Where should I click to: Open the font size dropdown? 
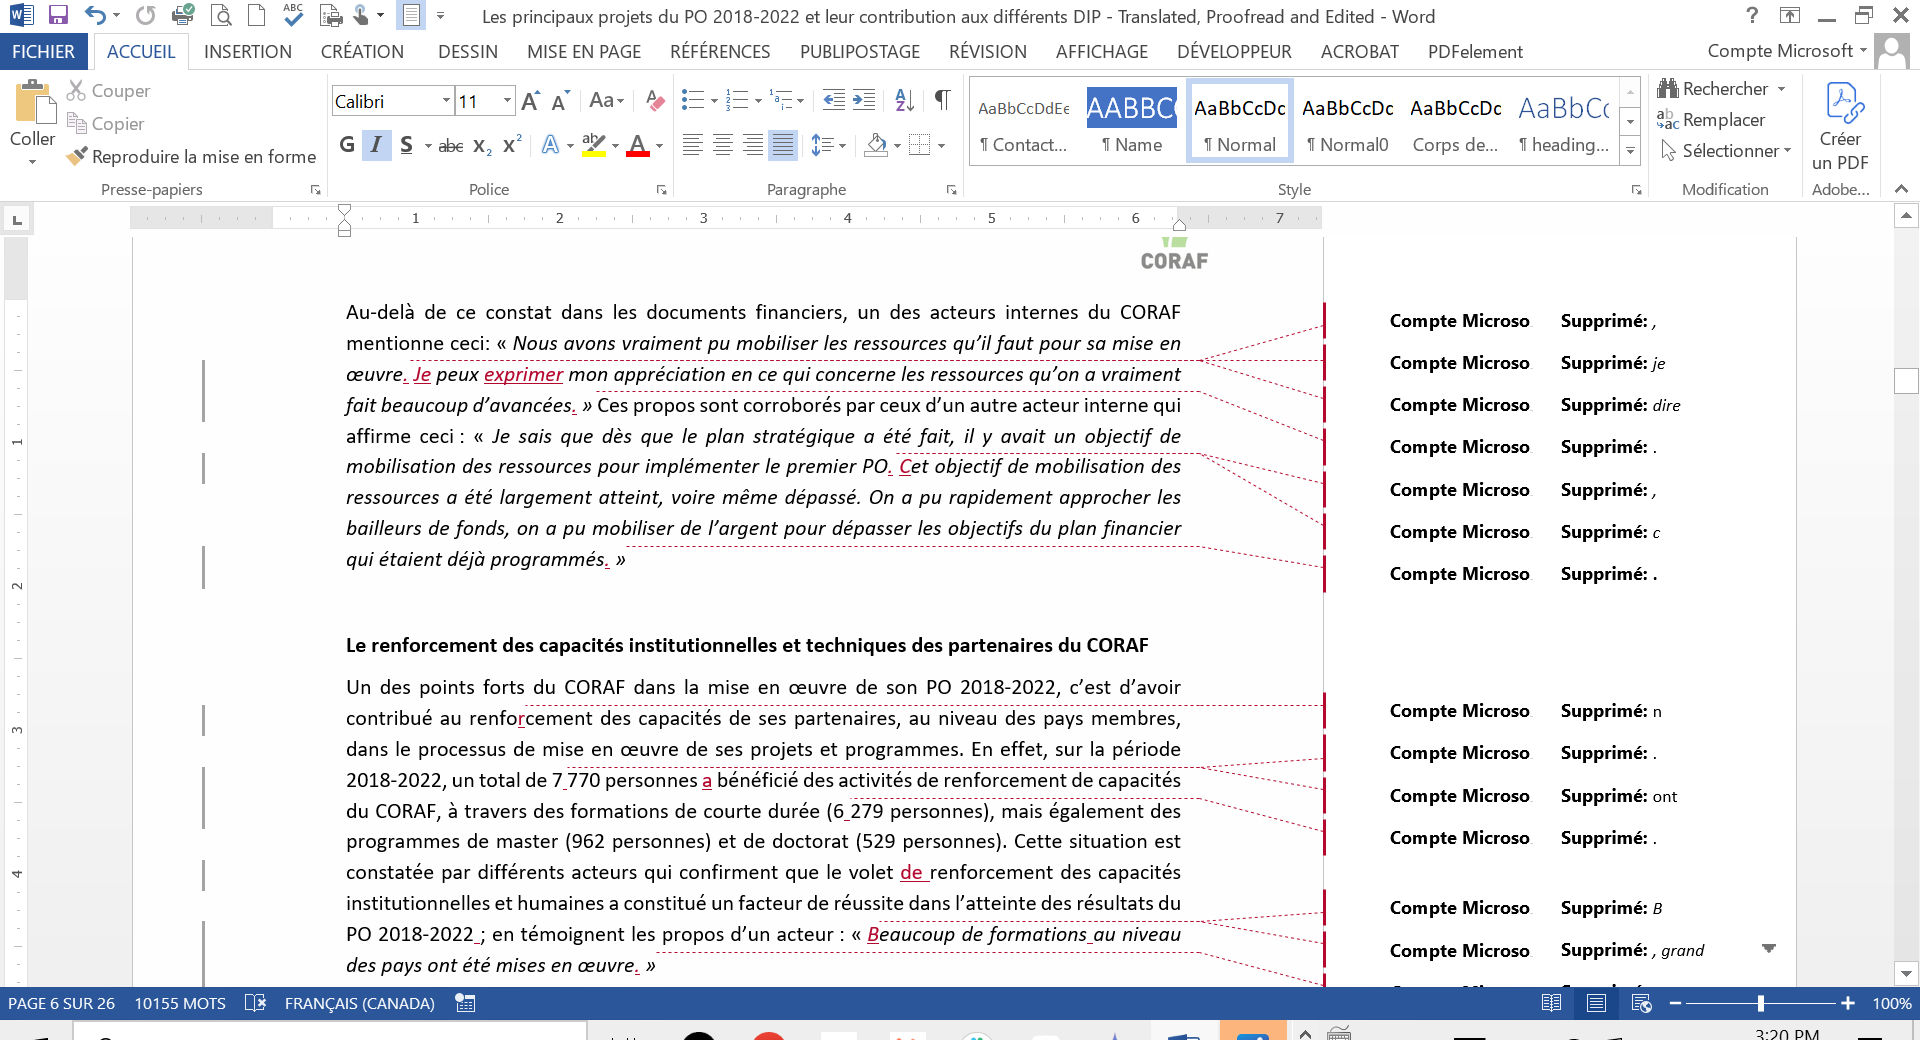(507, 101)
